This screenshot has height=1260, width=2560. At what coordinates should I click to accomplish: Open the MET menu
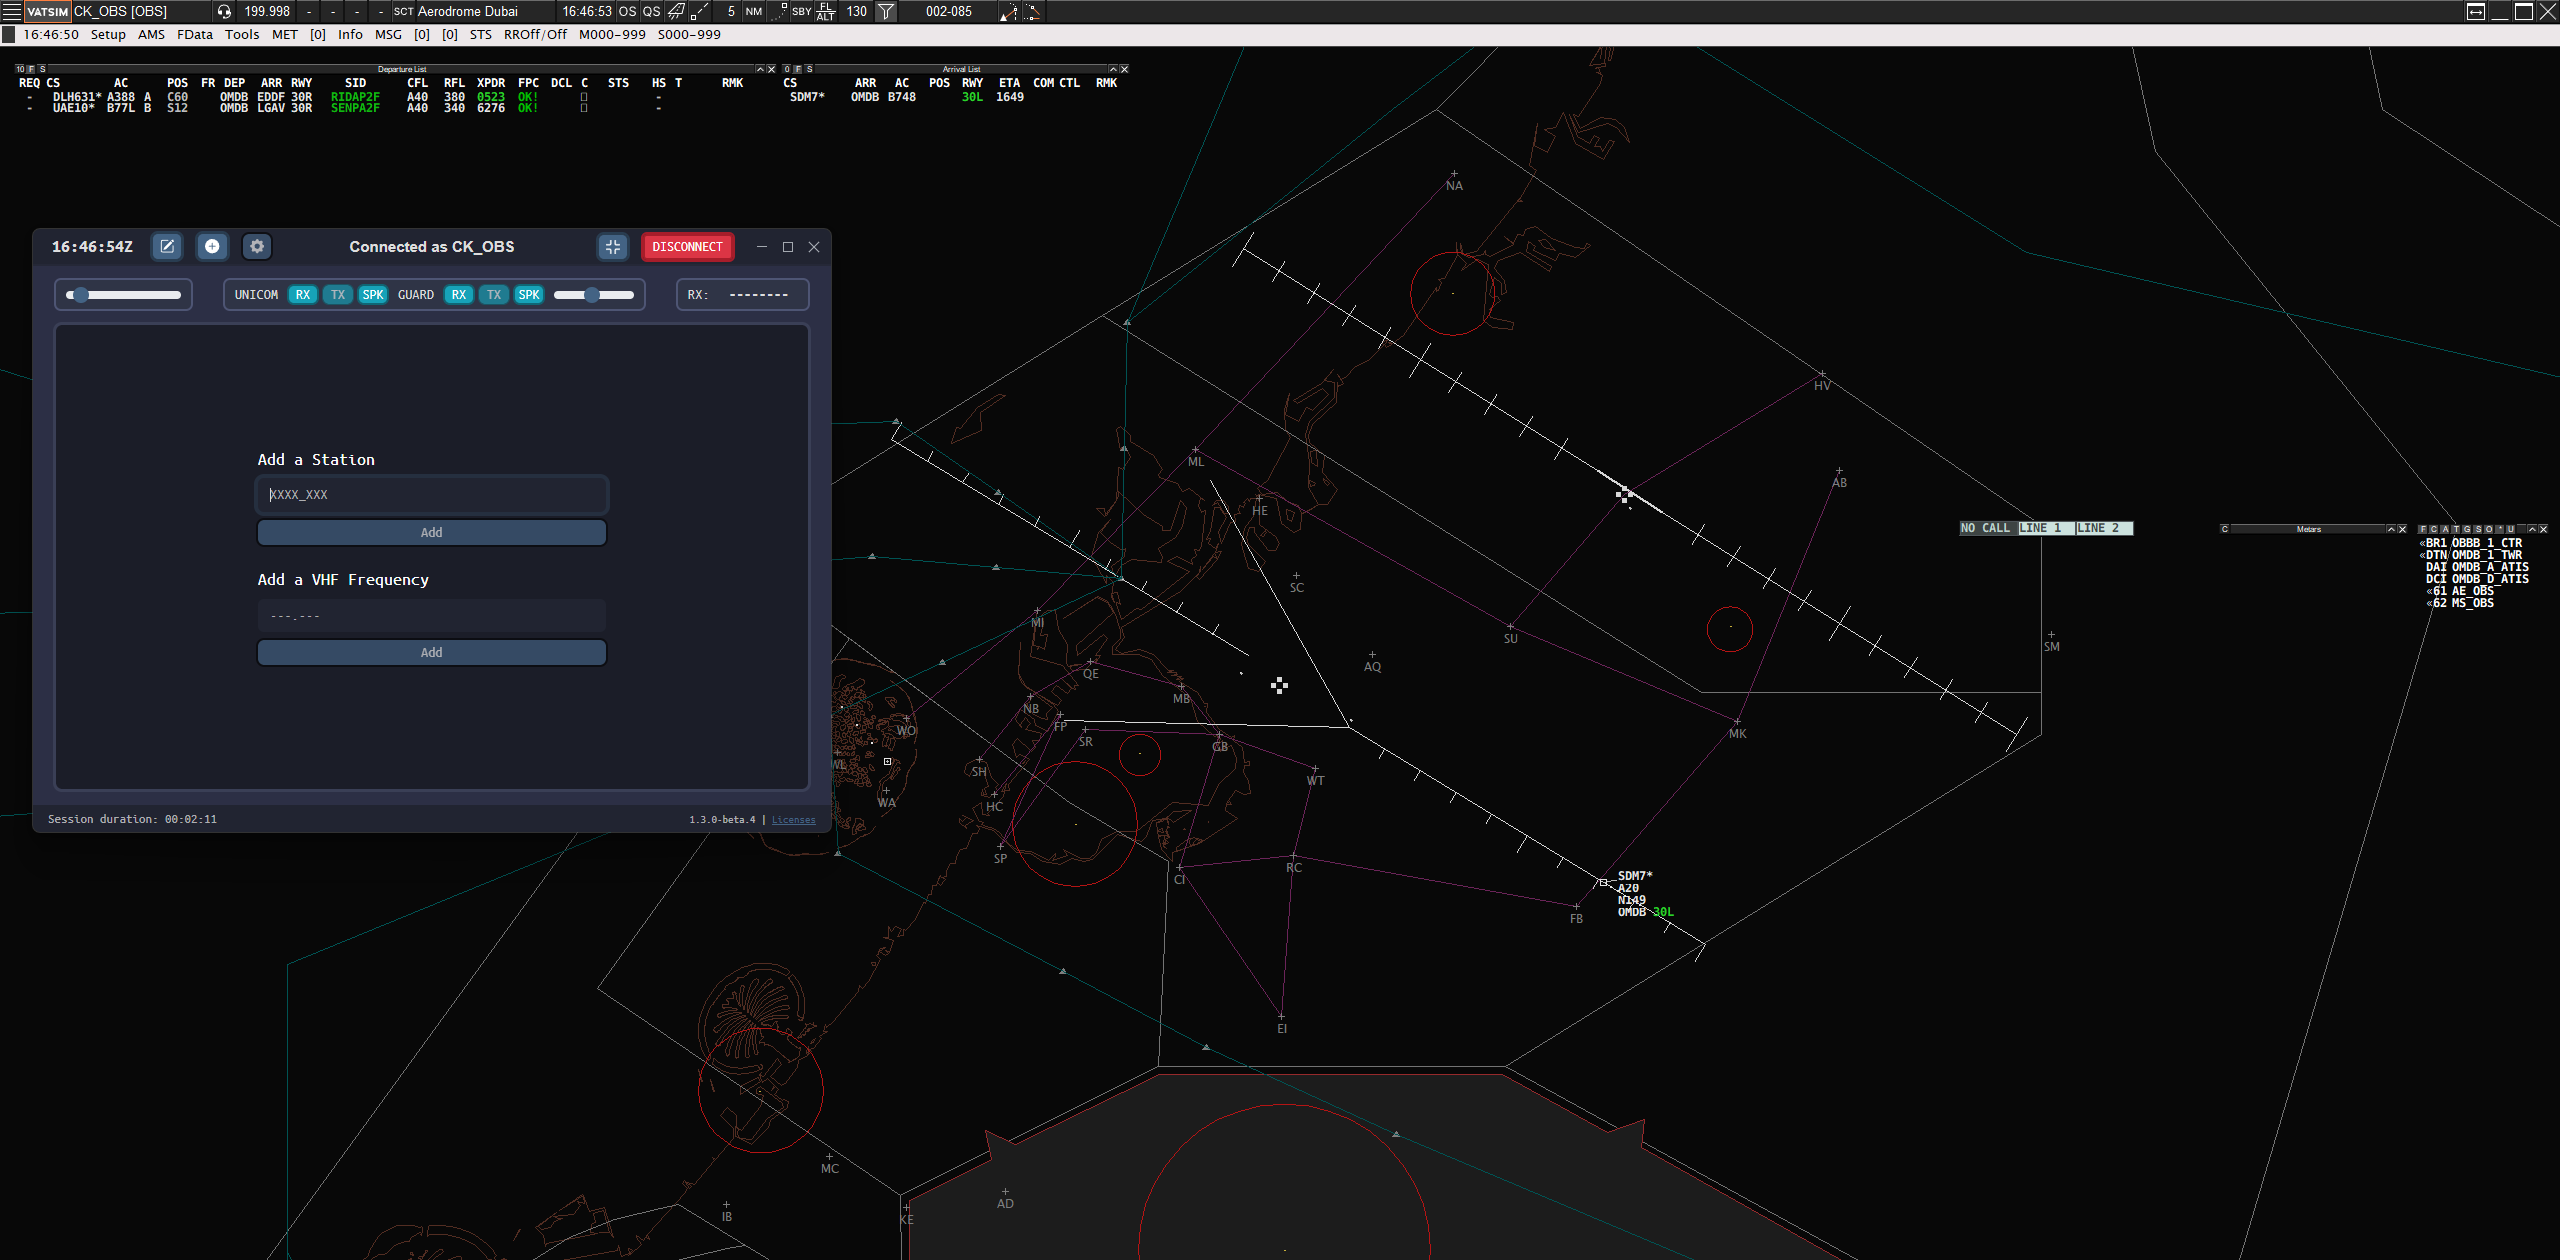tap(285, 34)
